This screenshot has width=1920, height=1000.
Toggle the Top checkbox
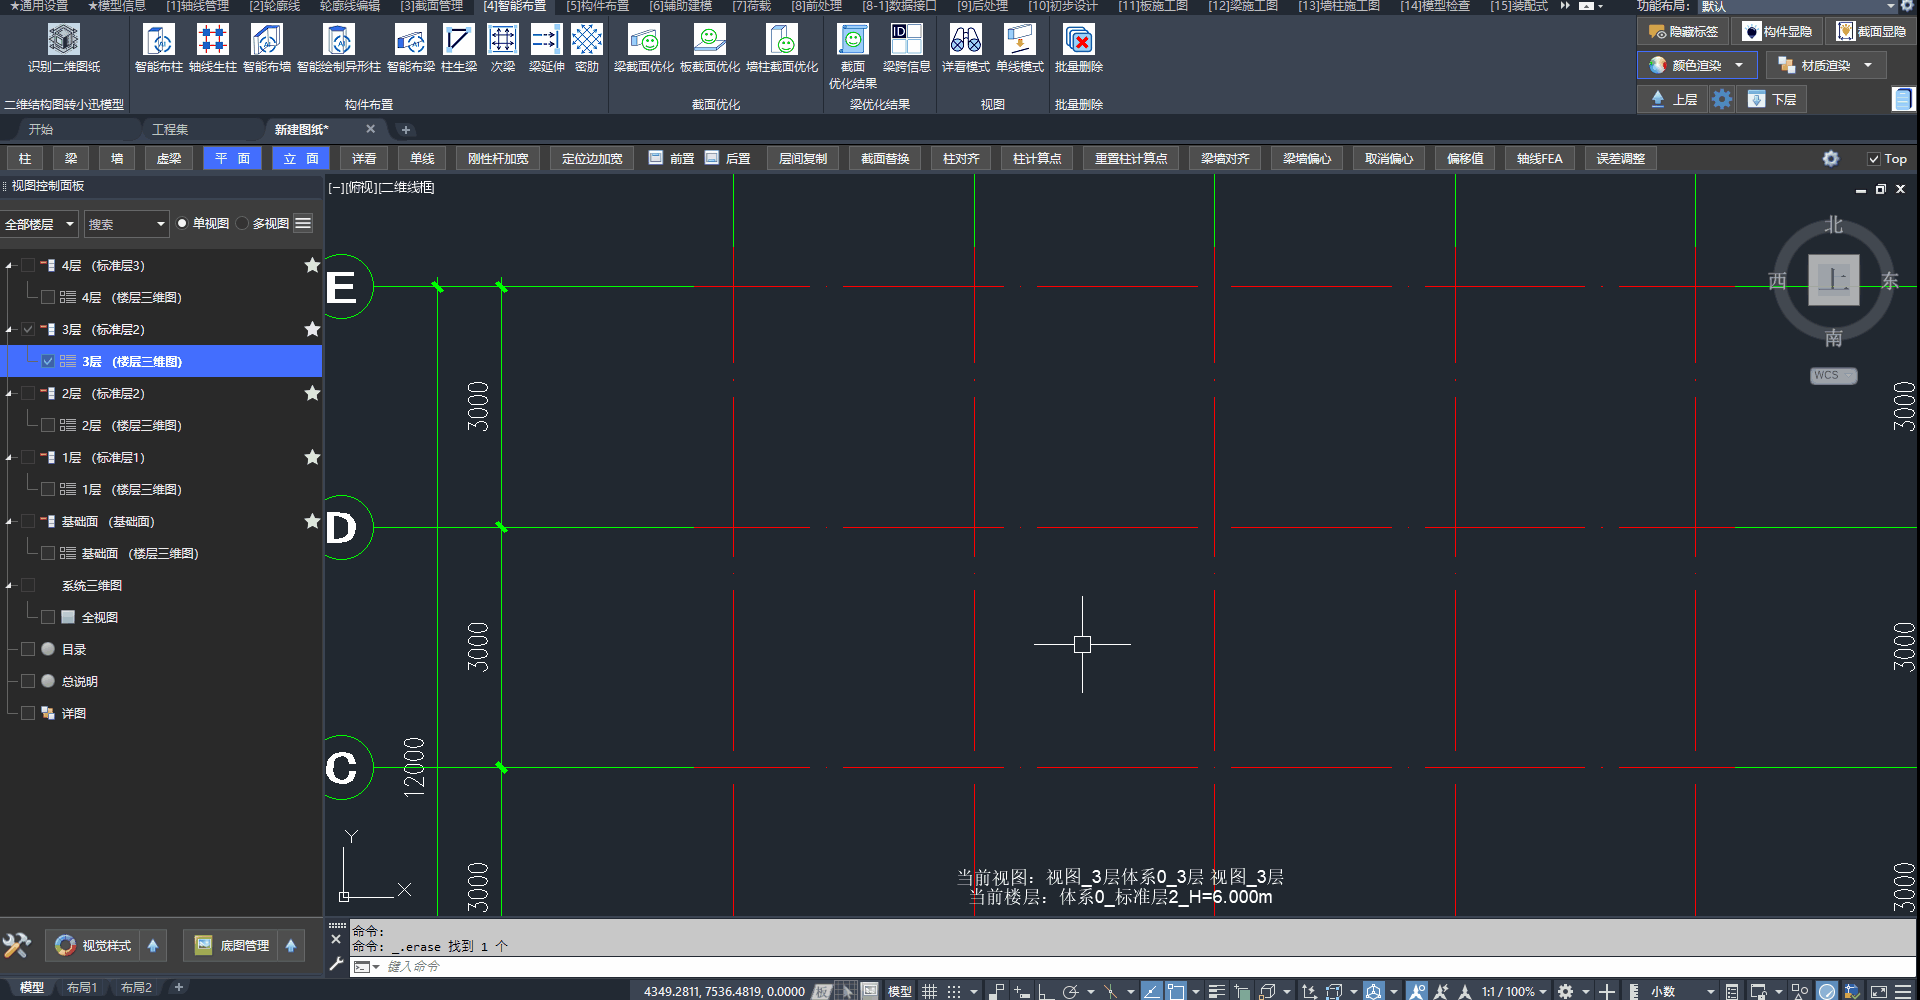(x=1874, y=159)
